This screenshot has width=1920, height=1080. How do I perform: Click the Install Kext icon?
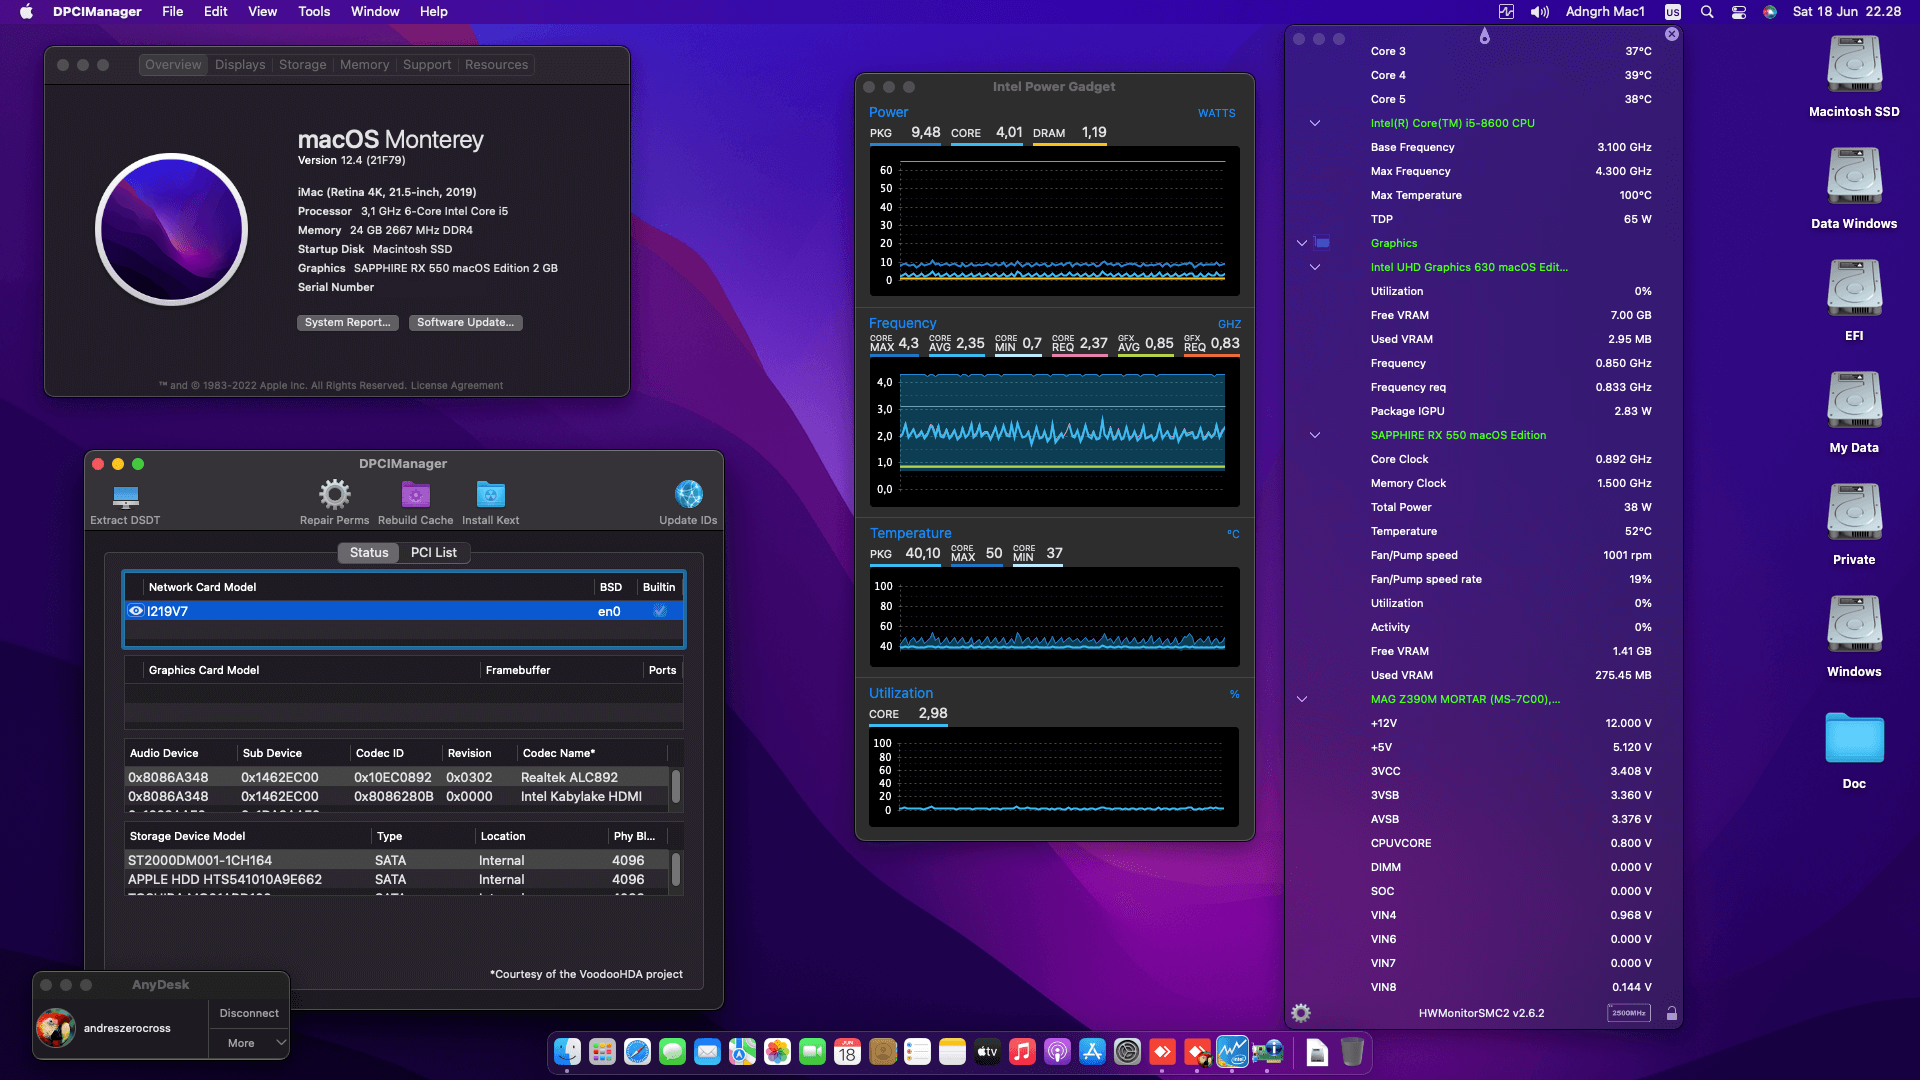490,494
